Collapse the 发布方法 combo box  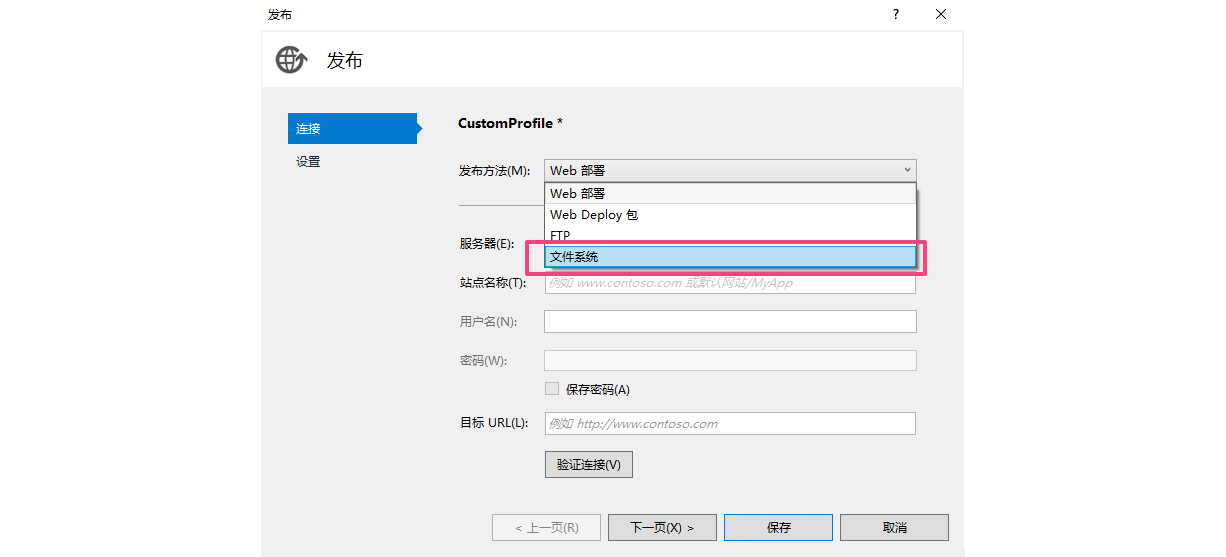(x=730, y=171)
